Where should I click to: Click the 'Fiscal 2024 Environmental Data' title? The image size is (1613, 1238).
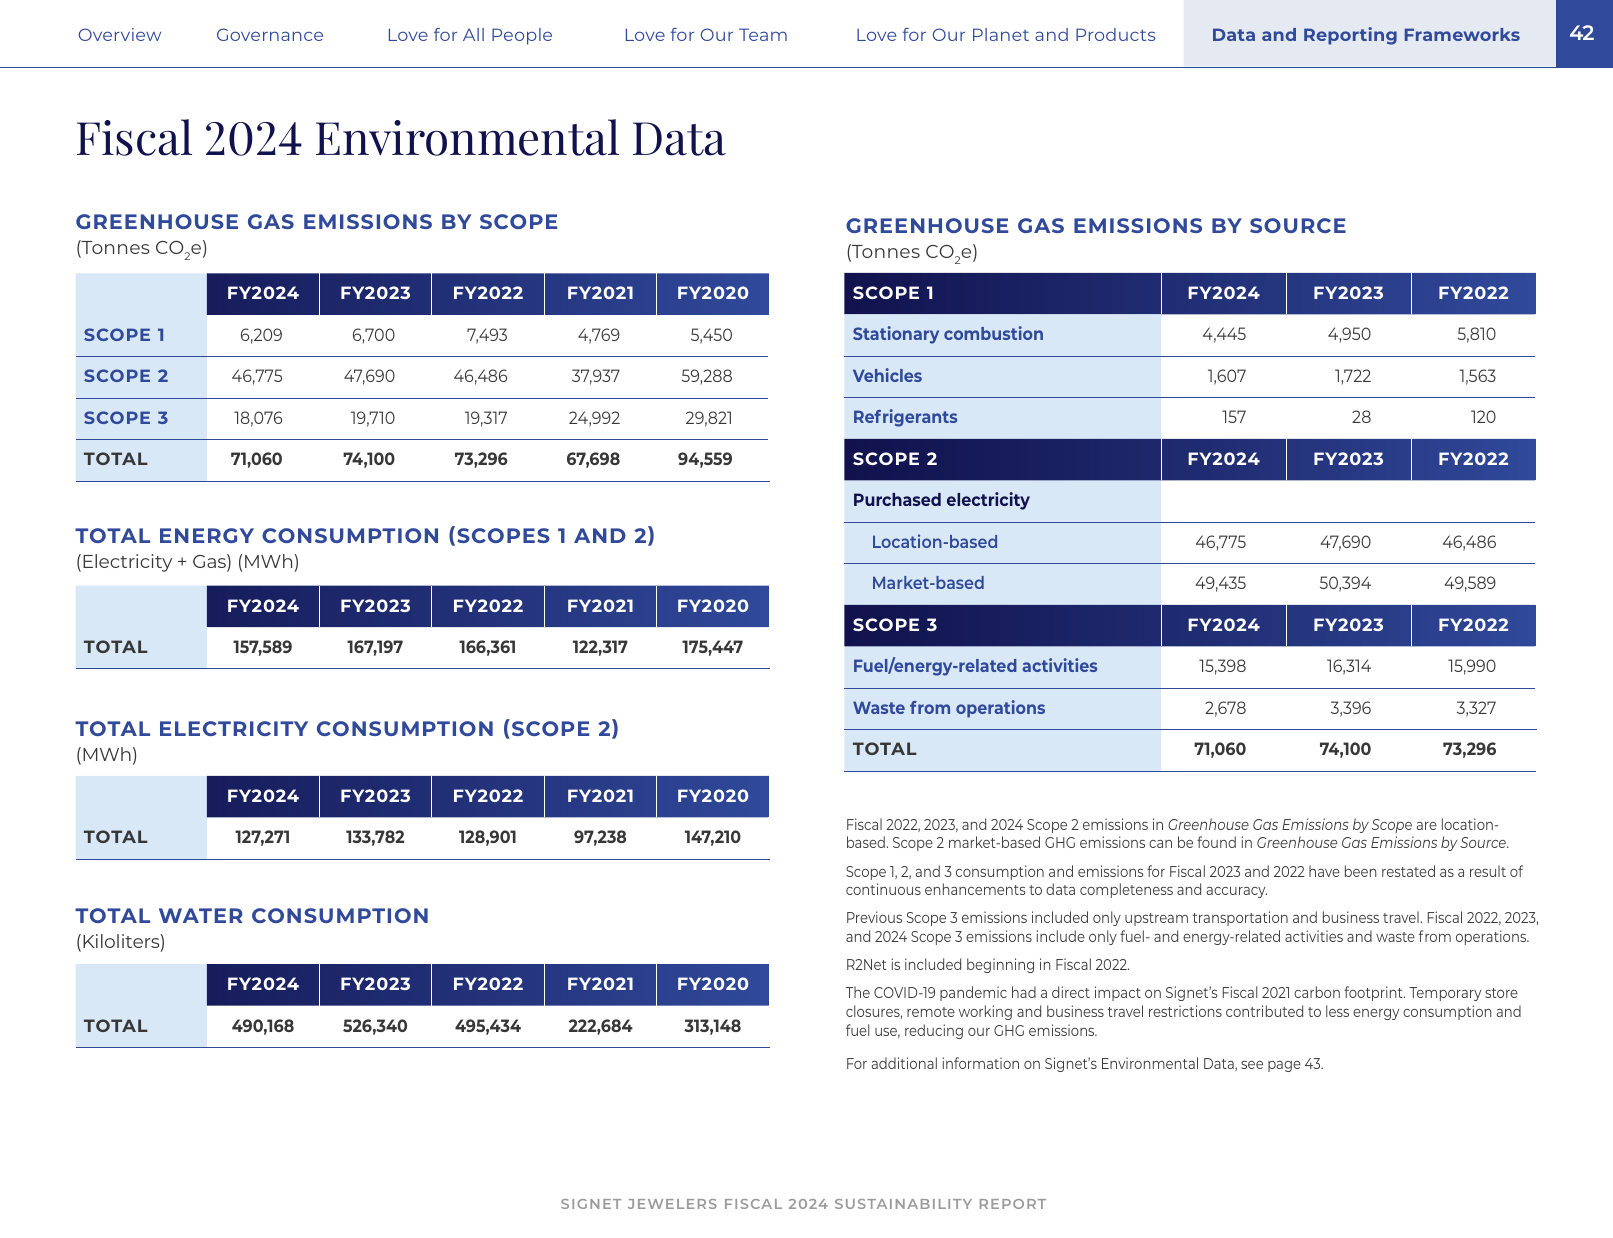click(x=401, y=138)
